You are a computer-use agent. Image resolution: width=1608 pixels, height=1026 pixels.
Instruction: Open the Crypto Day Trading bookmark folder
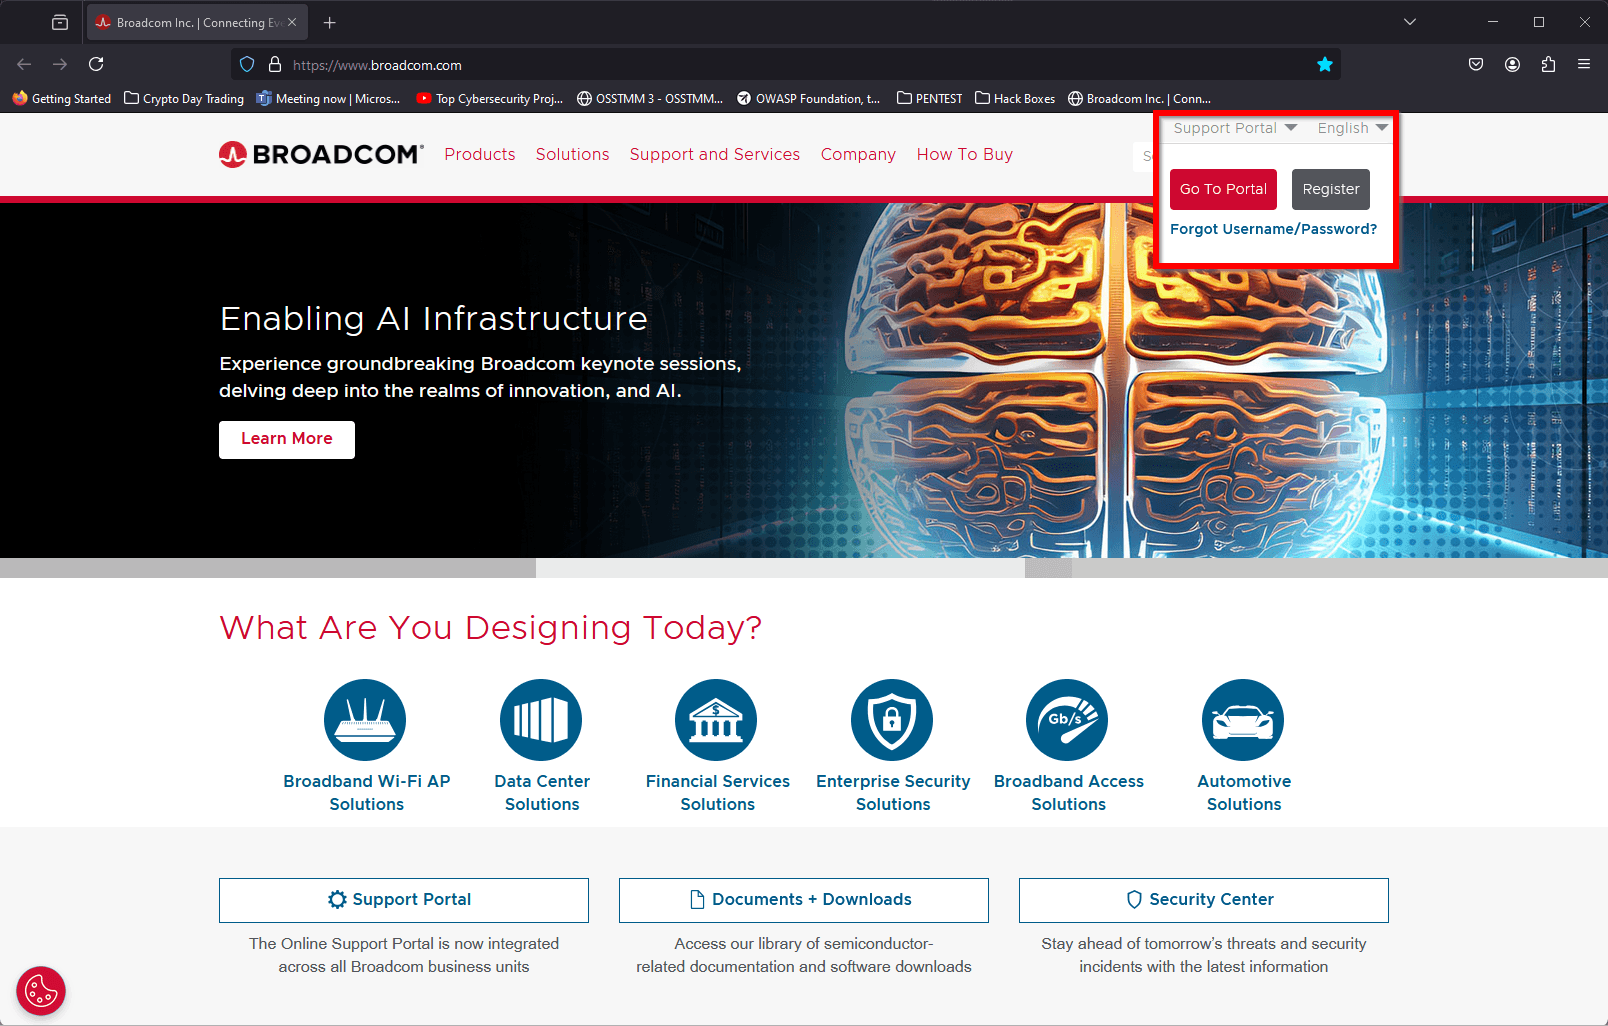[x=184, y=98]
